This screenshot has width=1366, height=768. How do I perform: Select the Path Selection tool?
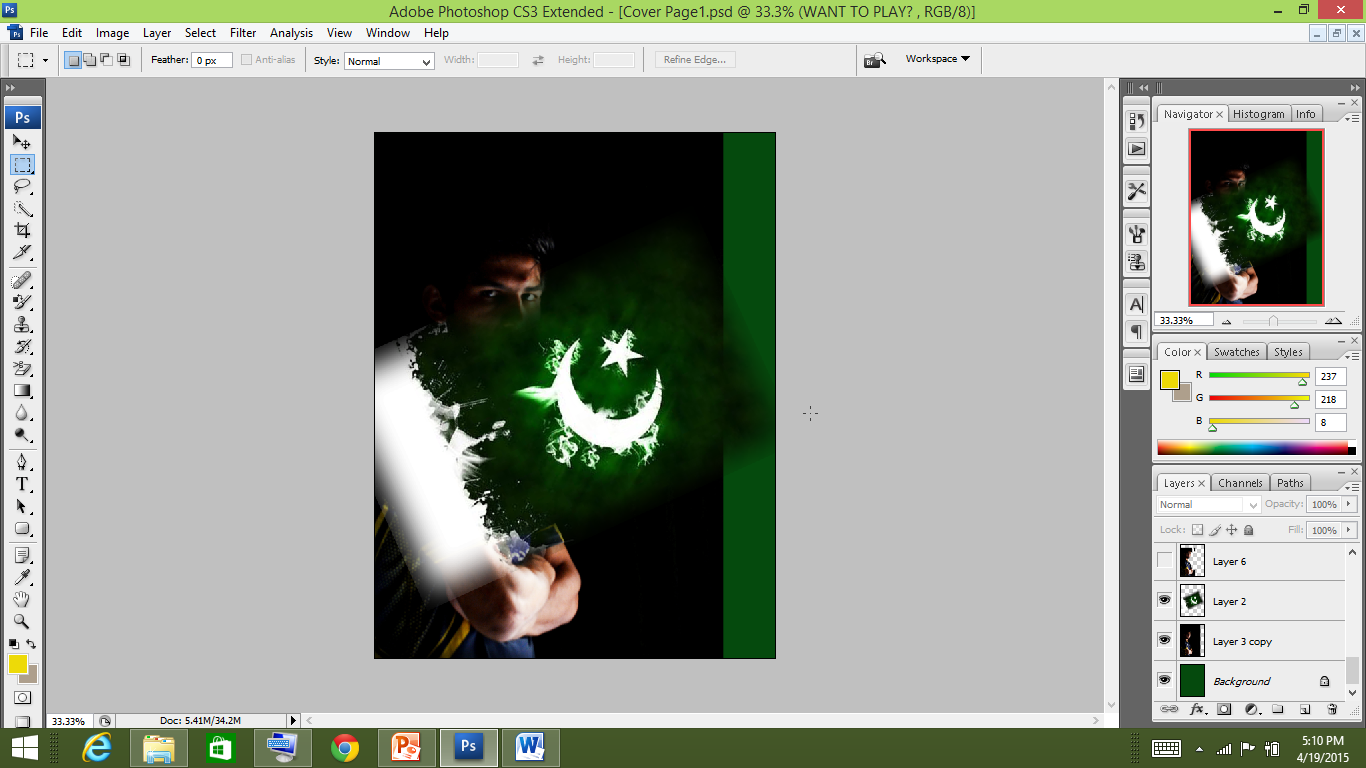[x=22, y=506]
